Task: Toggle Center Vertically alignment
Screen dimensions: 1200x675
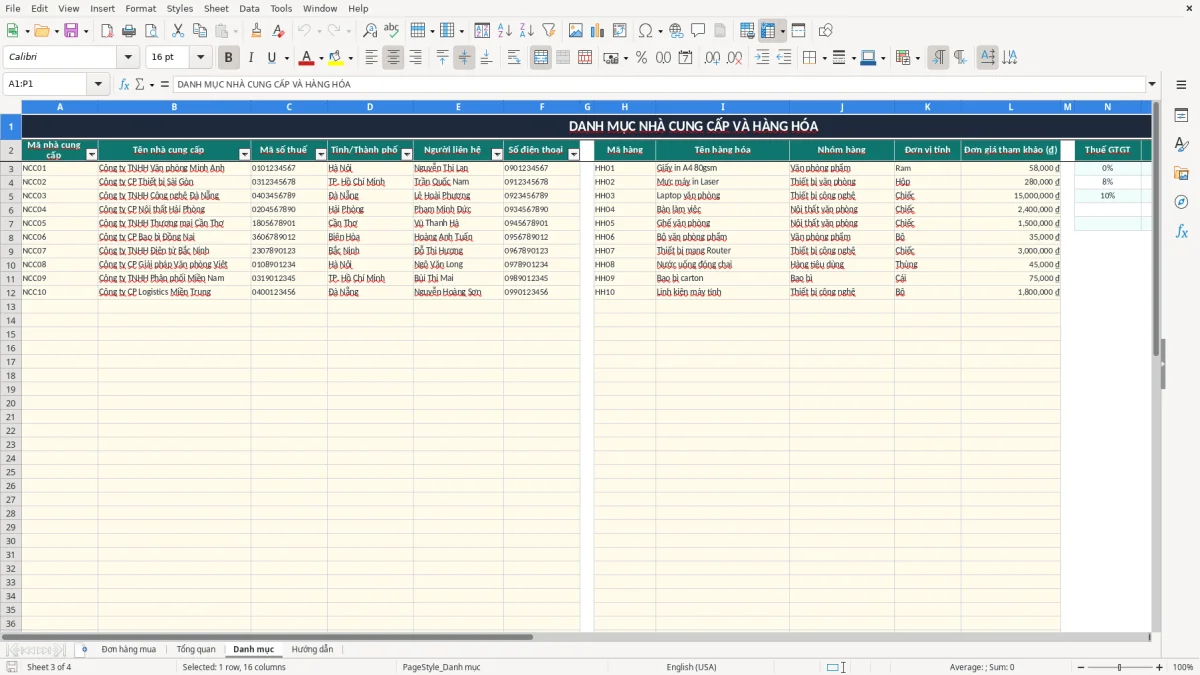Action: tap(464, 58)
